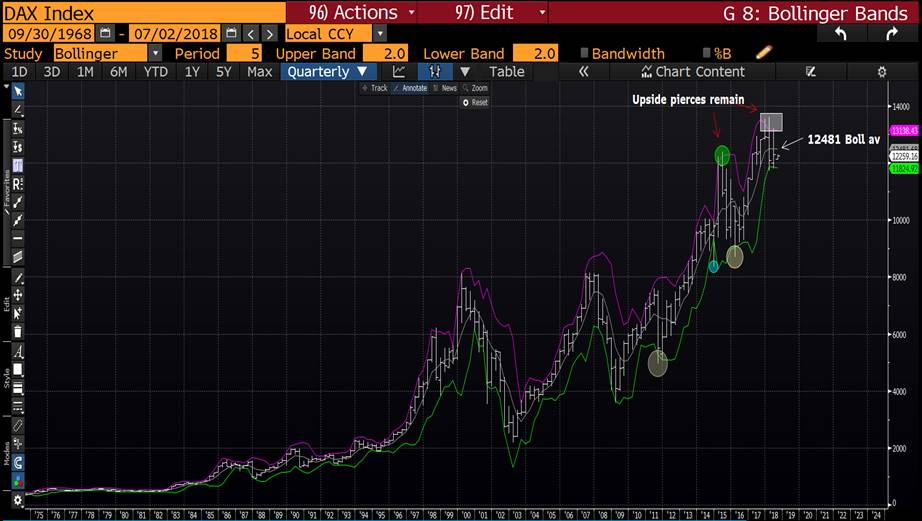Select the 1Y range tab
This screenshot has width=922, height=521.
pos(192,72)
